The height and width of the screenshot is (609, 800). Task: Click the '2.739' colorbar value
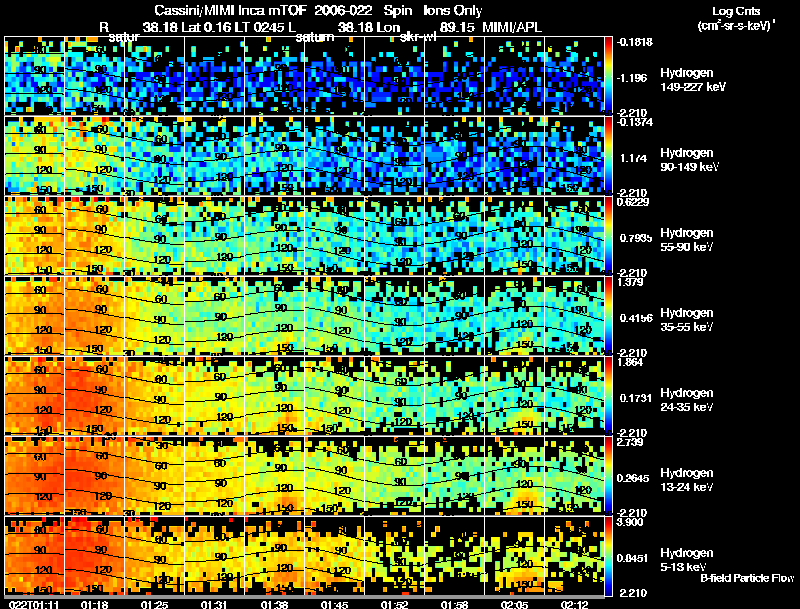630,442
